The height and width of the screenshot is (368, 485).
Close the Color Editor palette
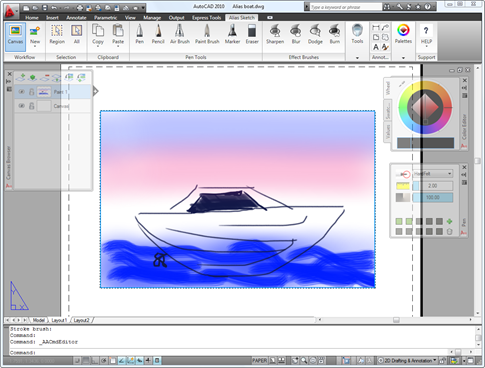pyautogui.click(x=464, y=80)
